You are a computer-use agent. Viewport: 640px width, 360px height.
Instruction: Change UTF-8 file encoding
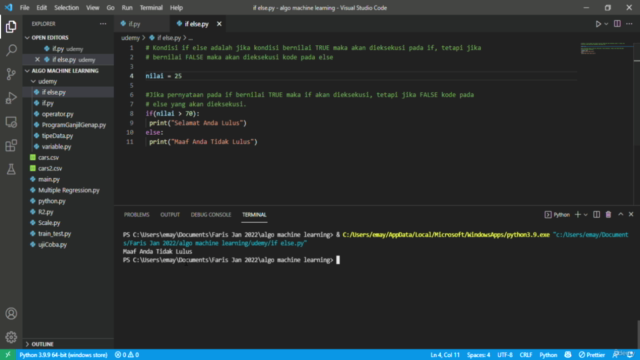pos(505,355)
